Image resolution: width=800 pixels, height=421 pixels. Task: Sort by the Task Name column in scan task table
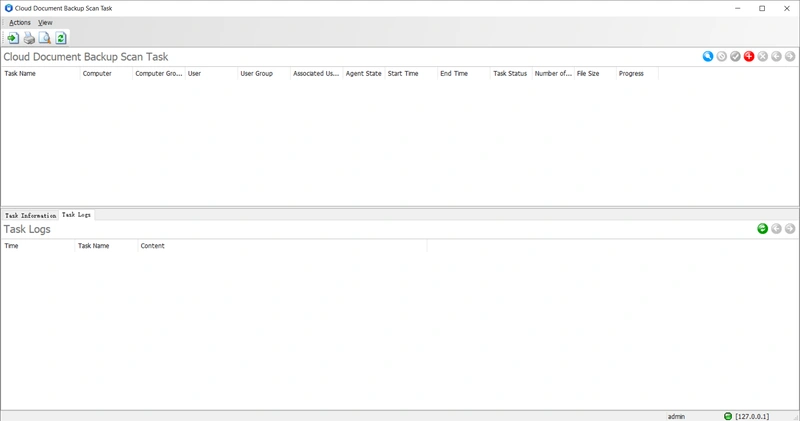(41, 73)
